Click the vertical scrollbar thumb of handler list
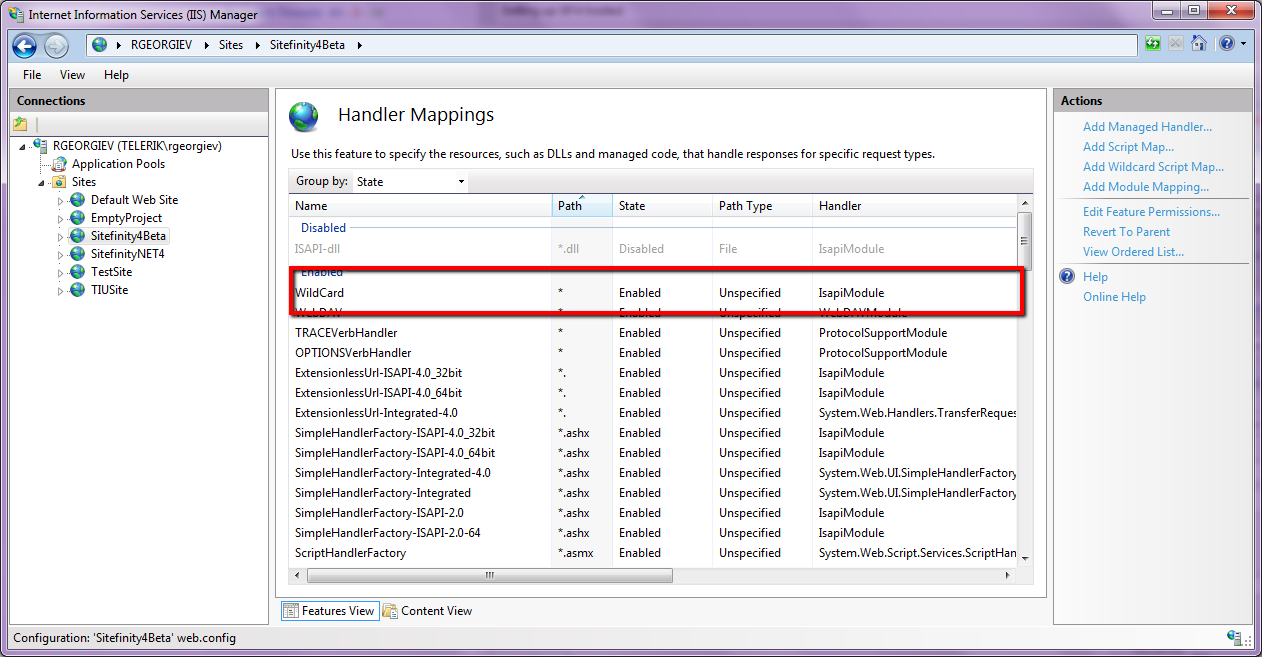 [x=1024, y=241]
